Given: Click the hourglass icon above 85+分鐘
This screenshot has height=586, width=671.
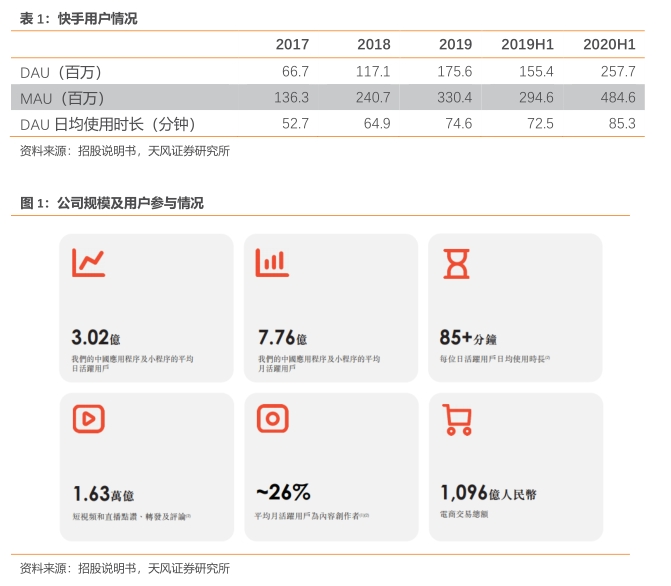Looking at the screenshot, I should 456,264.
